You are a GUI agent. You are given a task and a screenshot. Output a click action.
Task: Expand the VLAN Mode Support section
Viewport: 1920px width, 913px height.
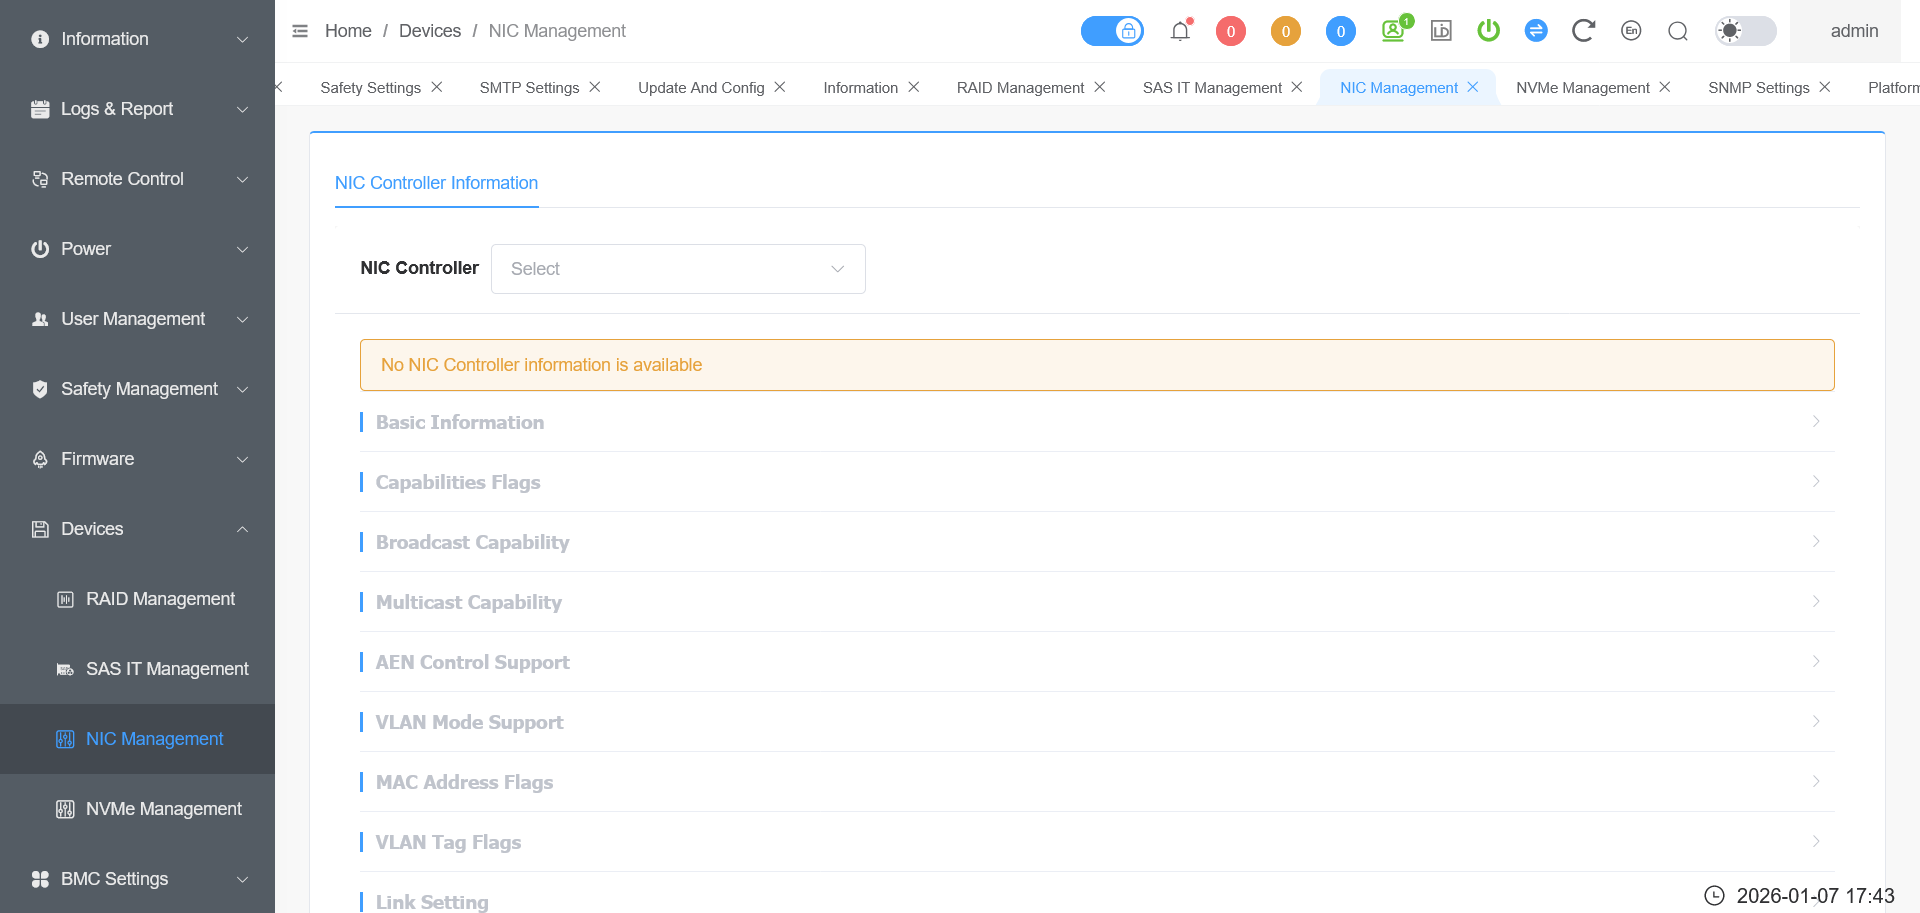(x=1097, y=722)
